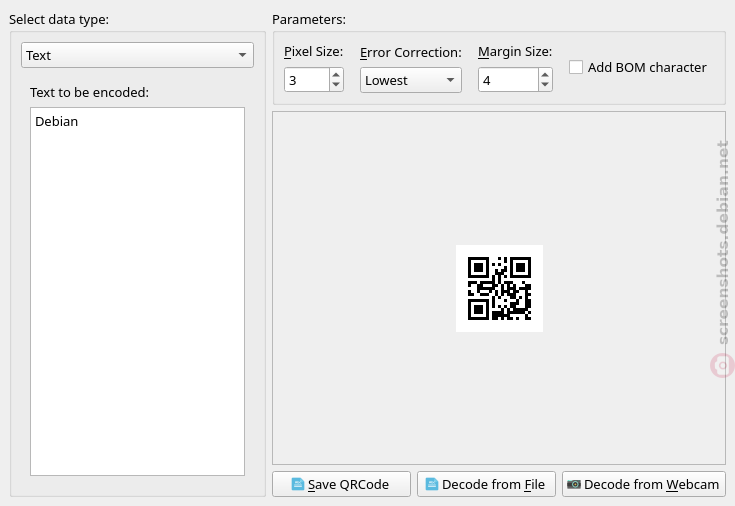This screenshot has height=506, width=735.
Task: Click the word 'Debian' in the text box
Action: click(x=57, y=121)
